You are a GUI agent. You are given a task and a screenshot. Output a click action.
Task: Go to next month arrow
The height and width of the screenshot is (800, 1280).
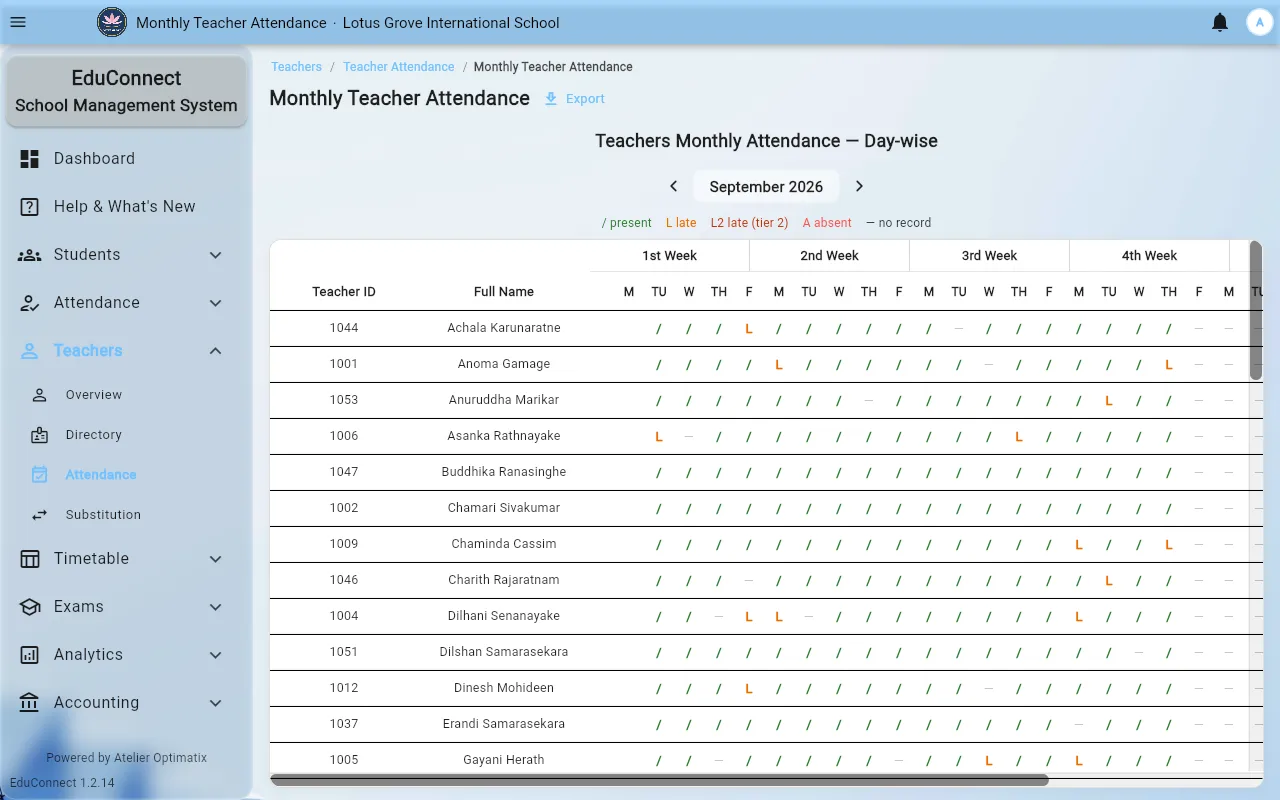click(859, 186)
